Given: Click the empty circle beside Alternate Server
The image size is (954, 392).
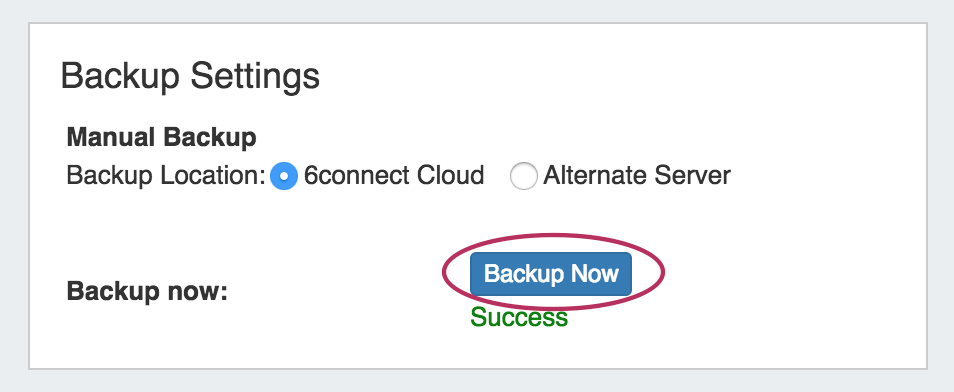Looking at the screenshot, I should 523,177.
